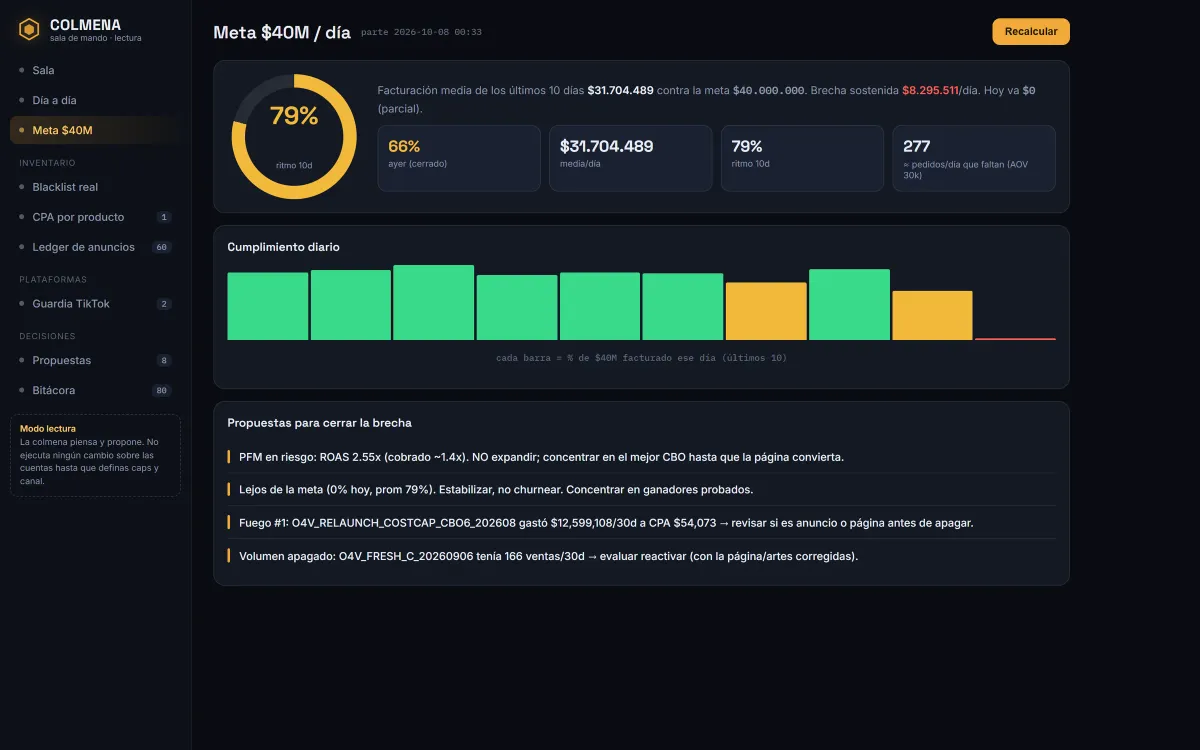The width and height of the screenshot is (1200, 750).
Task: Open CPA por producto page
Action: (95, 217)
